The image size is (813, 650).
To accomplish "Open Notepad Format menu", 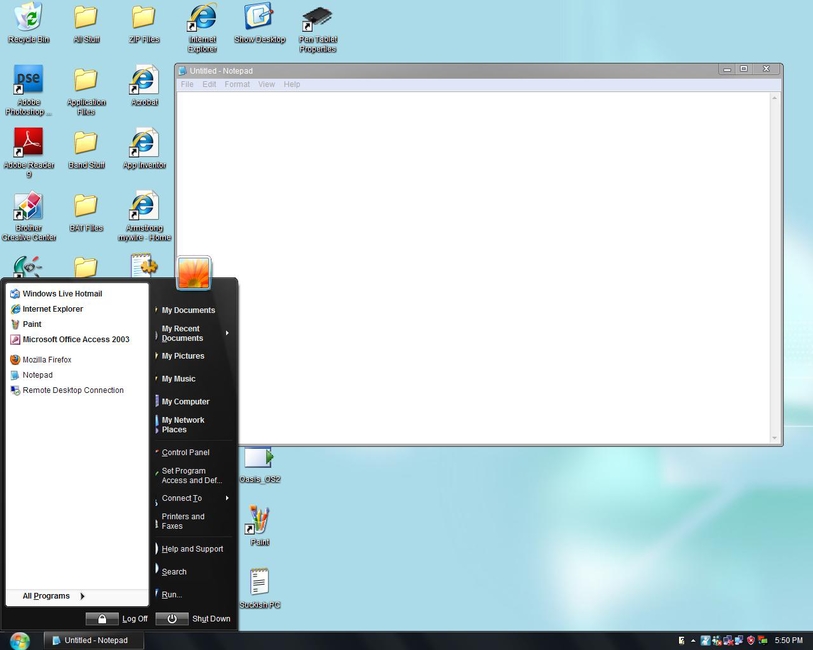I will (237, 84).
